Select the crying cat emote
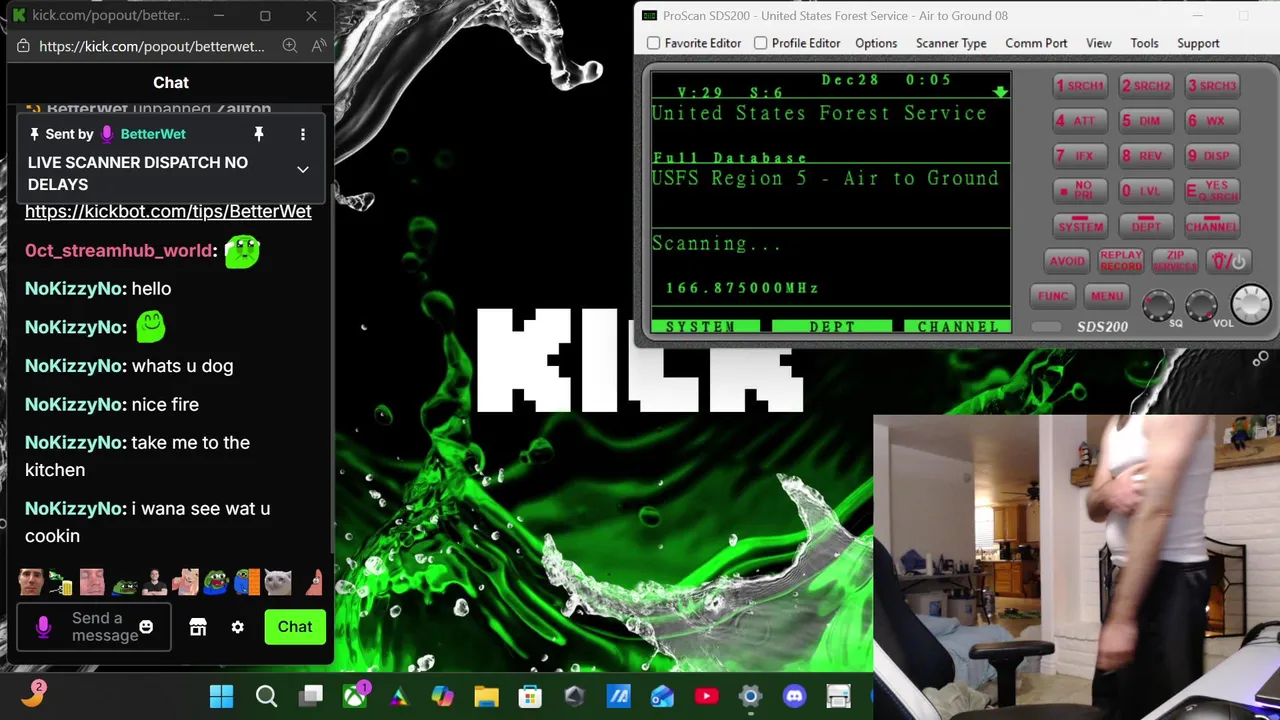Screen dimensions: 1280x720 pos(278,581)
